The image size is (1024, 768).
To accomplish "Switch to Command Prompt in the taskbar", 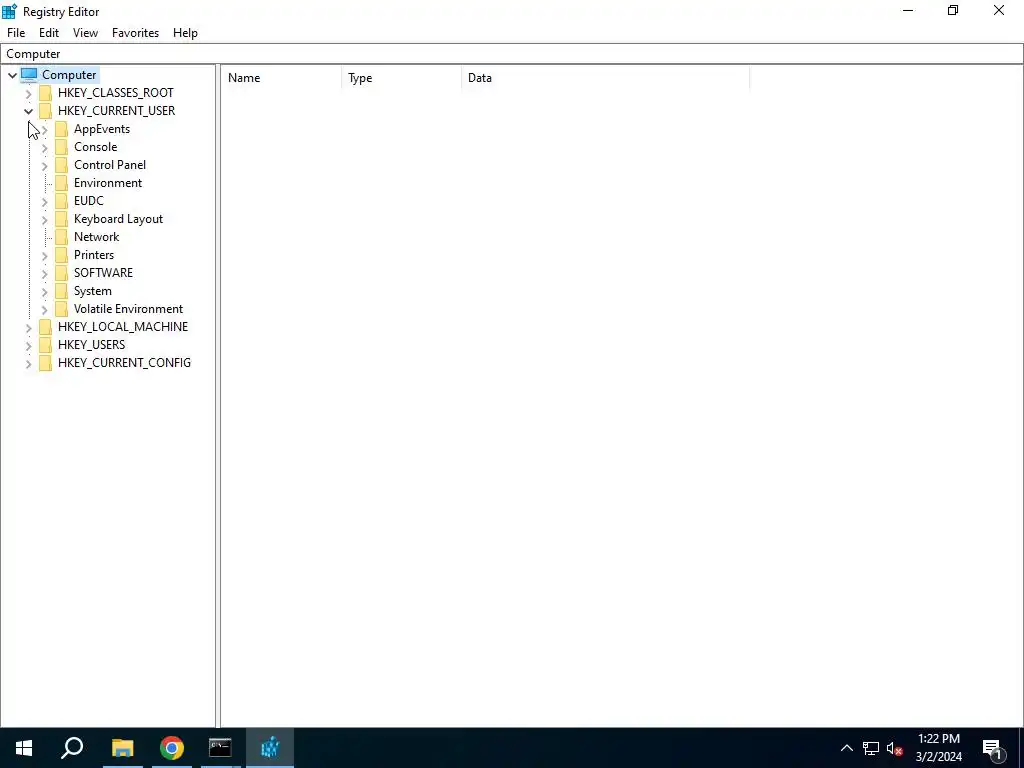I will pos(220,748).
